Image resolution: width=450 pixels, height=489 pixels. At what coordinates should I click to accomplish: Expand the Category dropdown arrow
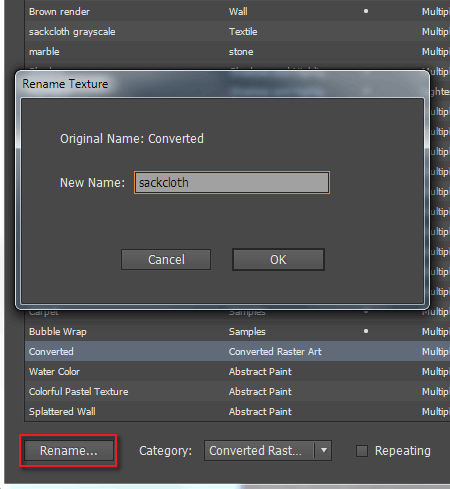(x=323, y=451)
